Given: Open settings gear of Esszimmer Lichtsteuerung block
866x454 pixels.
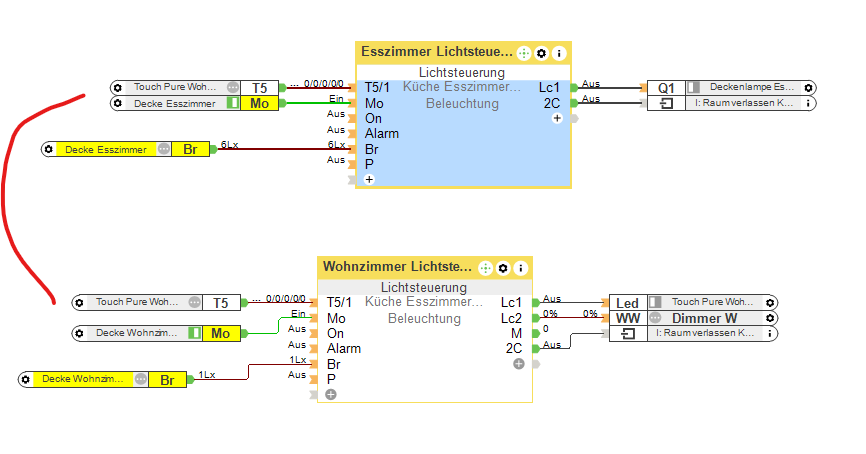Looking at the screenshot, I should (x=541, y=53).
